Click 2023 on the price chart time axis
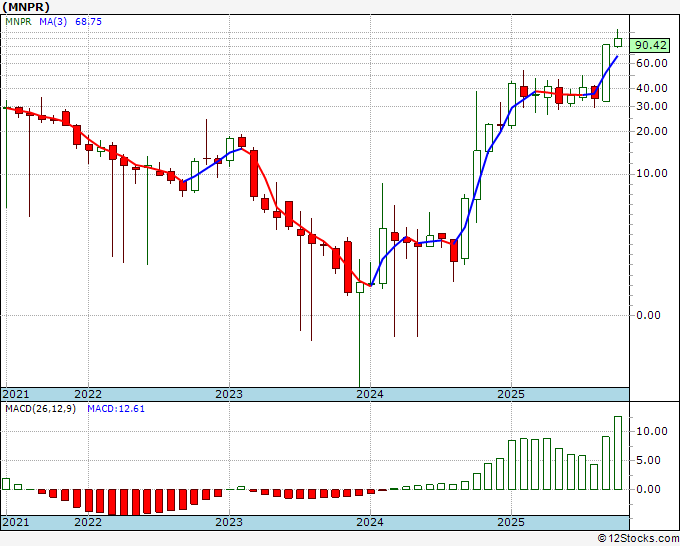The image size is (680, 546). pyautogui.click(x=229, y=394)
